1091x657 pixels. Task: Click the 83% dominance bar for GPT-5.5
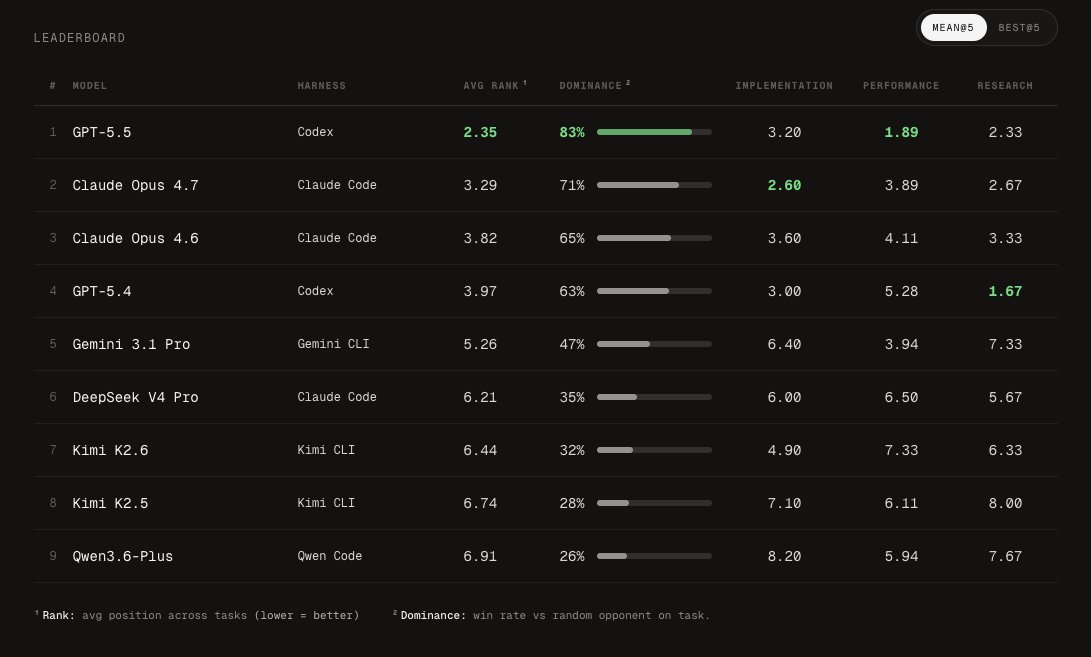click(654, 132)
